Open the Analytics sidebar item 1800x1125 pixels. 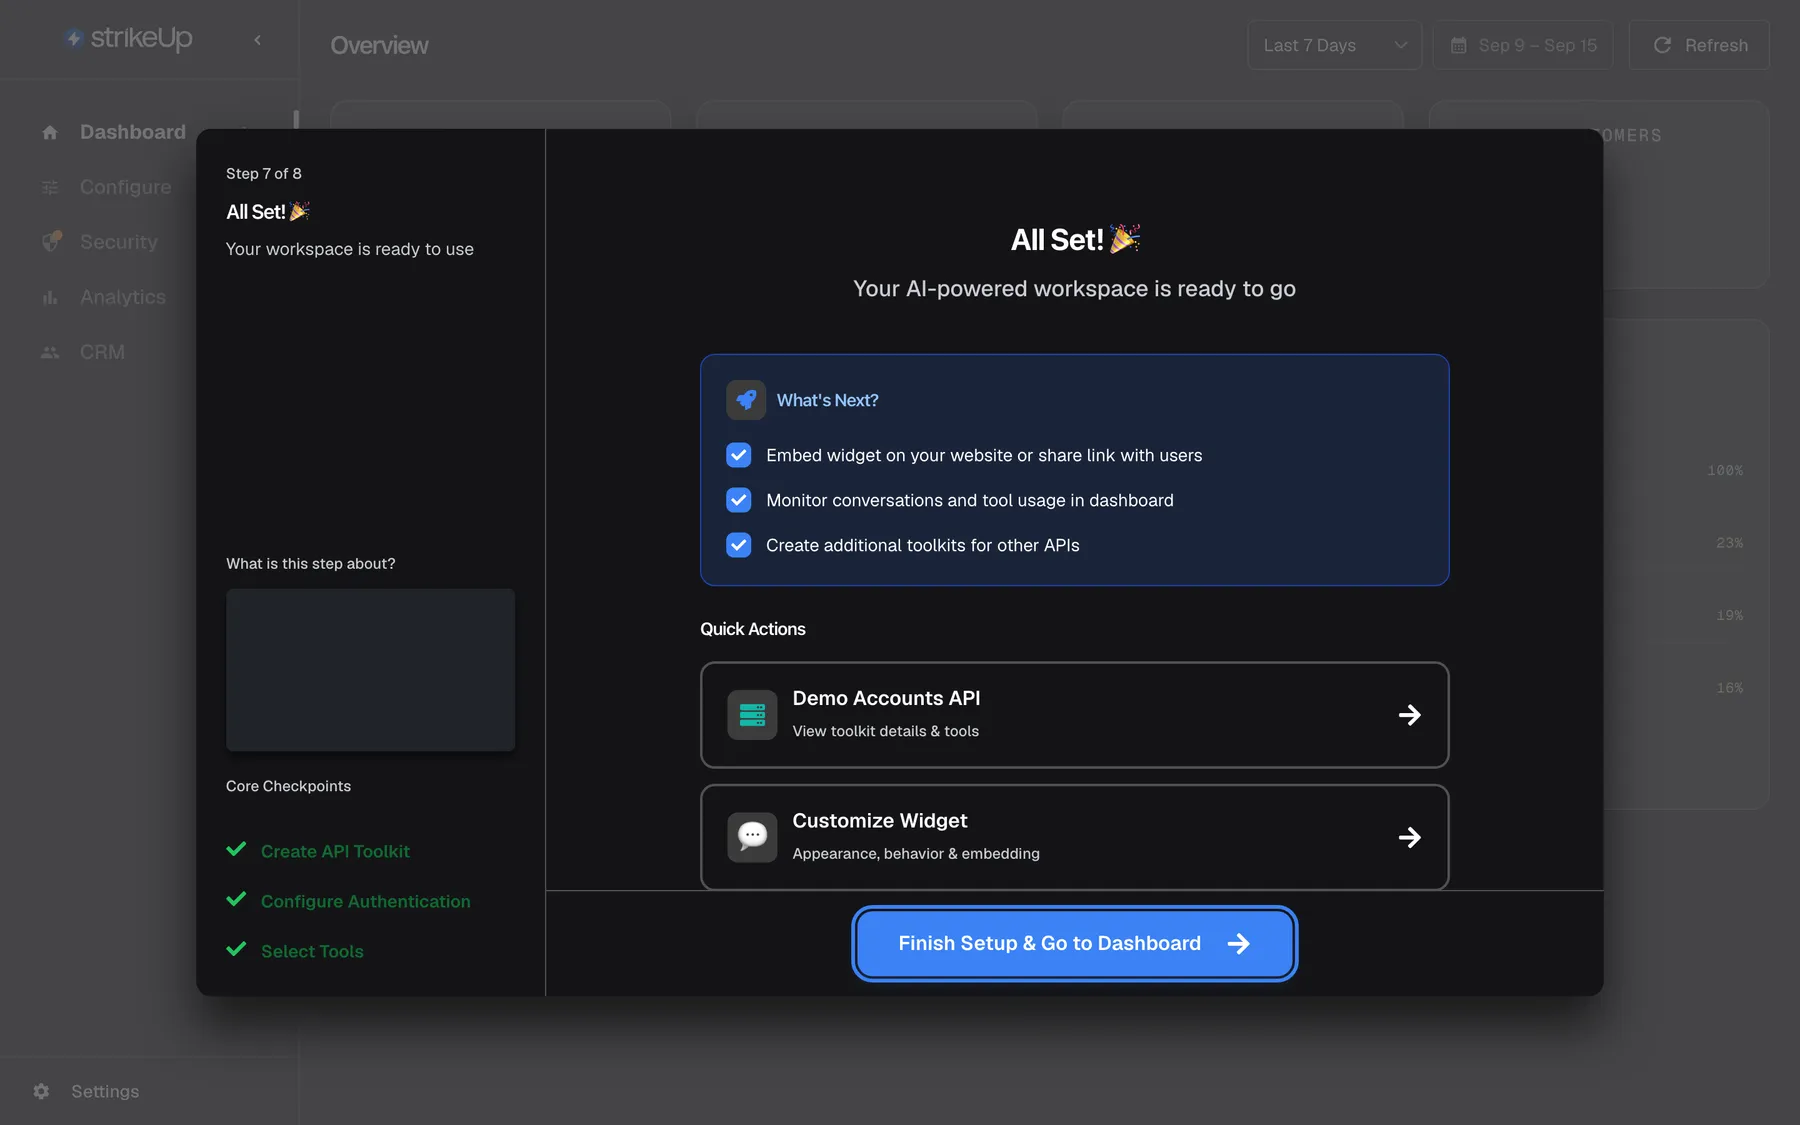(x=123, y=297)
